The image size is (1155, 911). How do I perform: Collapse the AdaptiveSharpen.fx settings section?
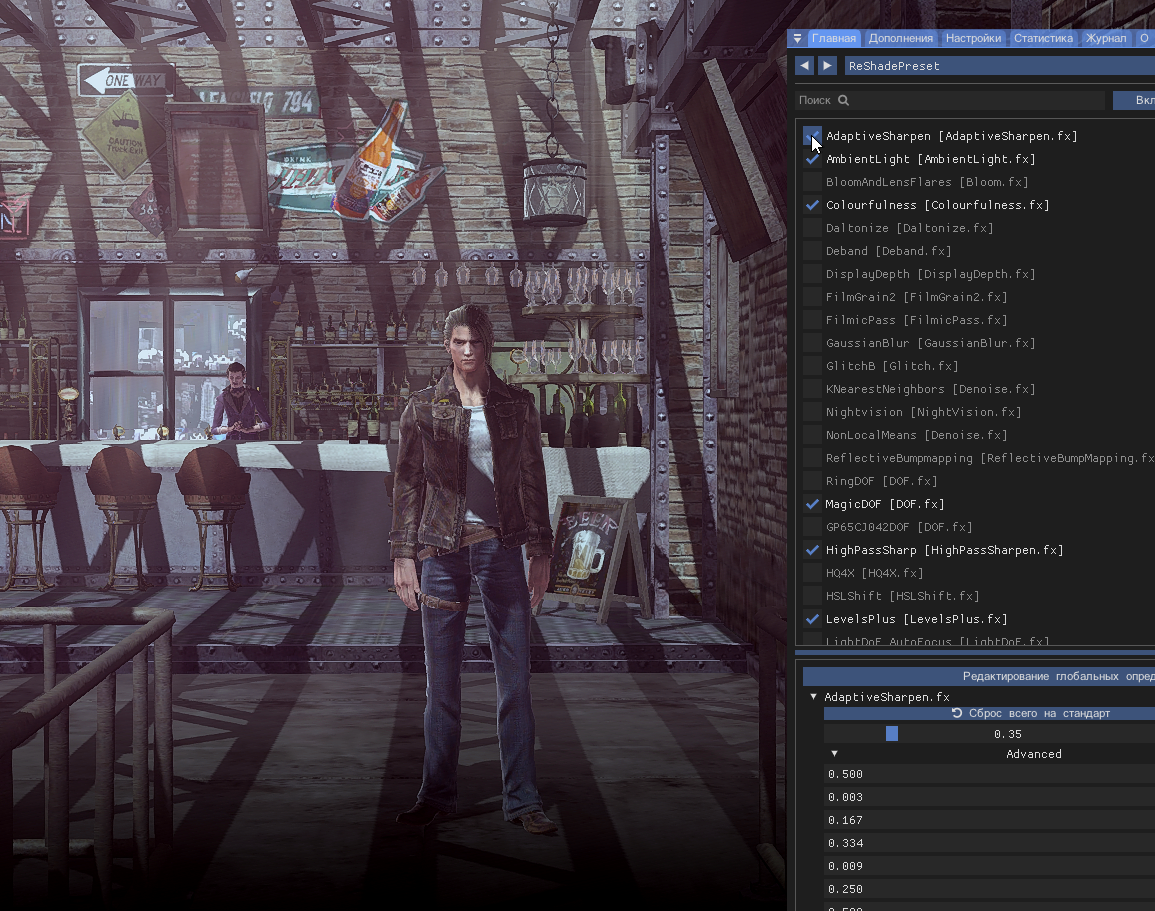[813, 697]
